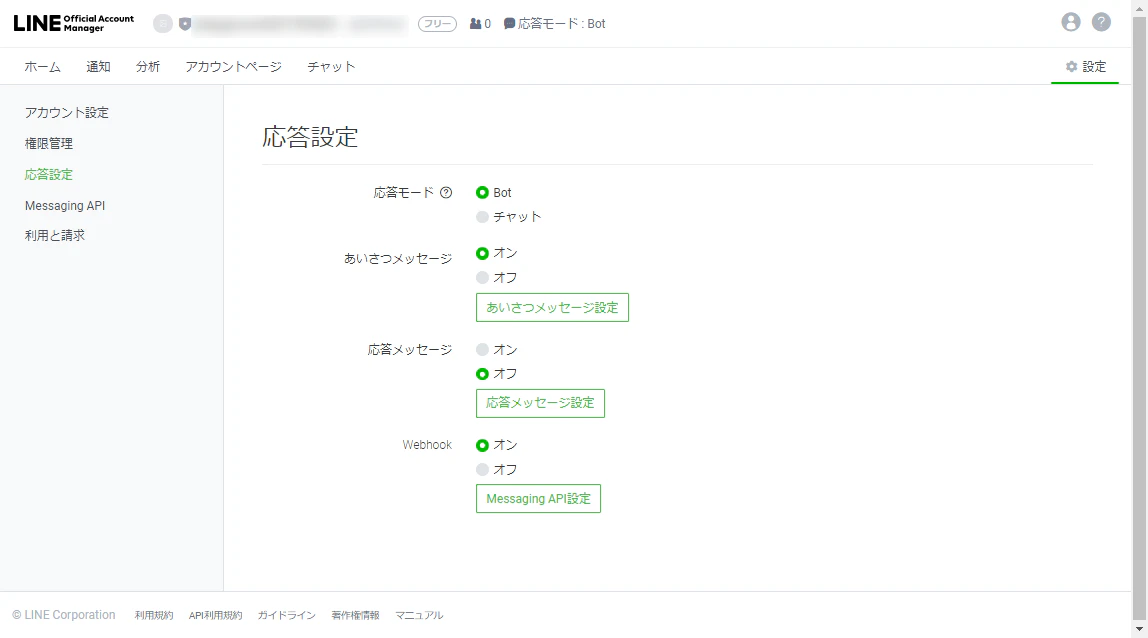1148x638 pixels.
Task: Select 応答設定 in the sidebar
Action: (49, 174)
